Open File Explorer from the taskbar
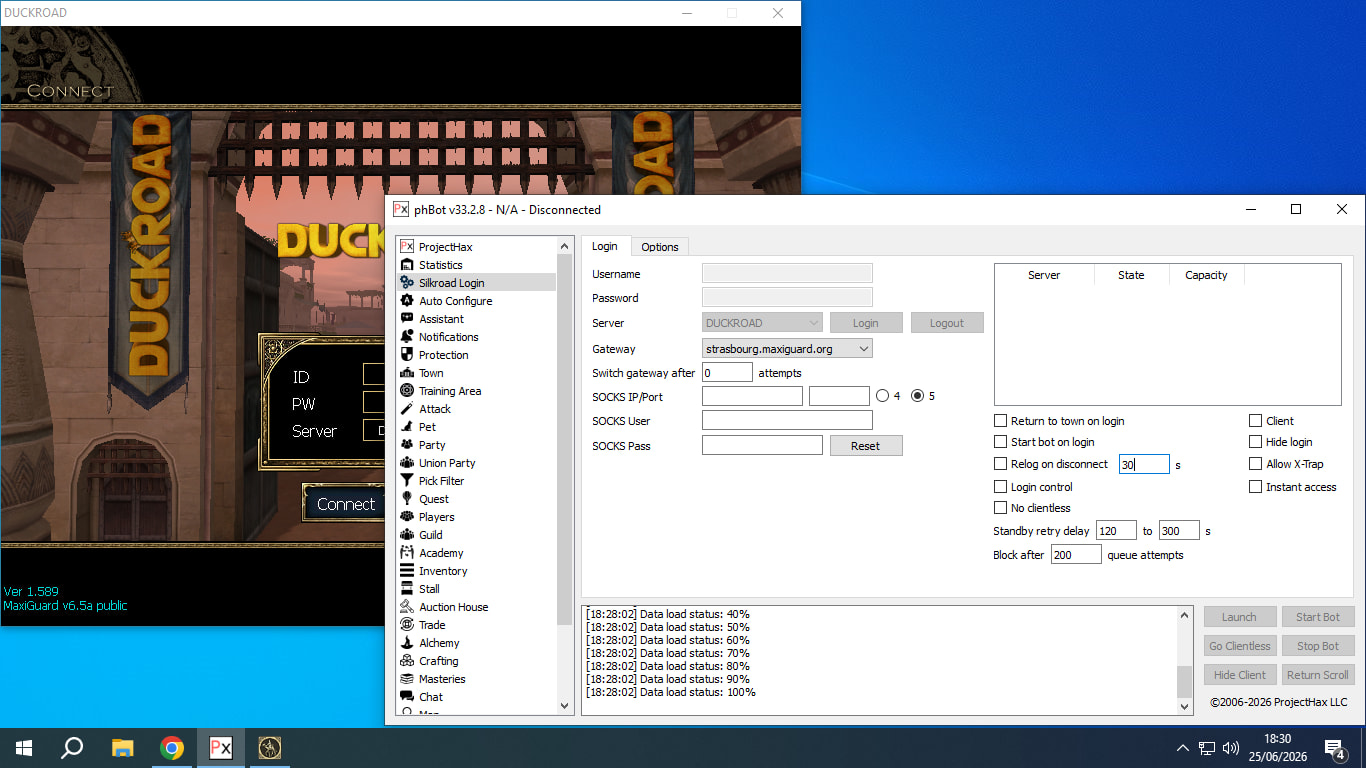 pyautogui.click(x=122, y=748)
